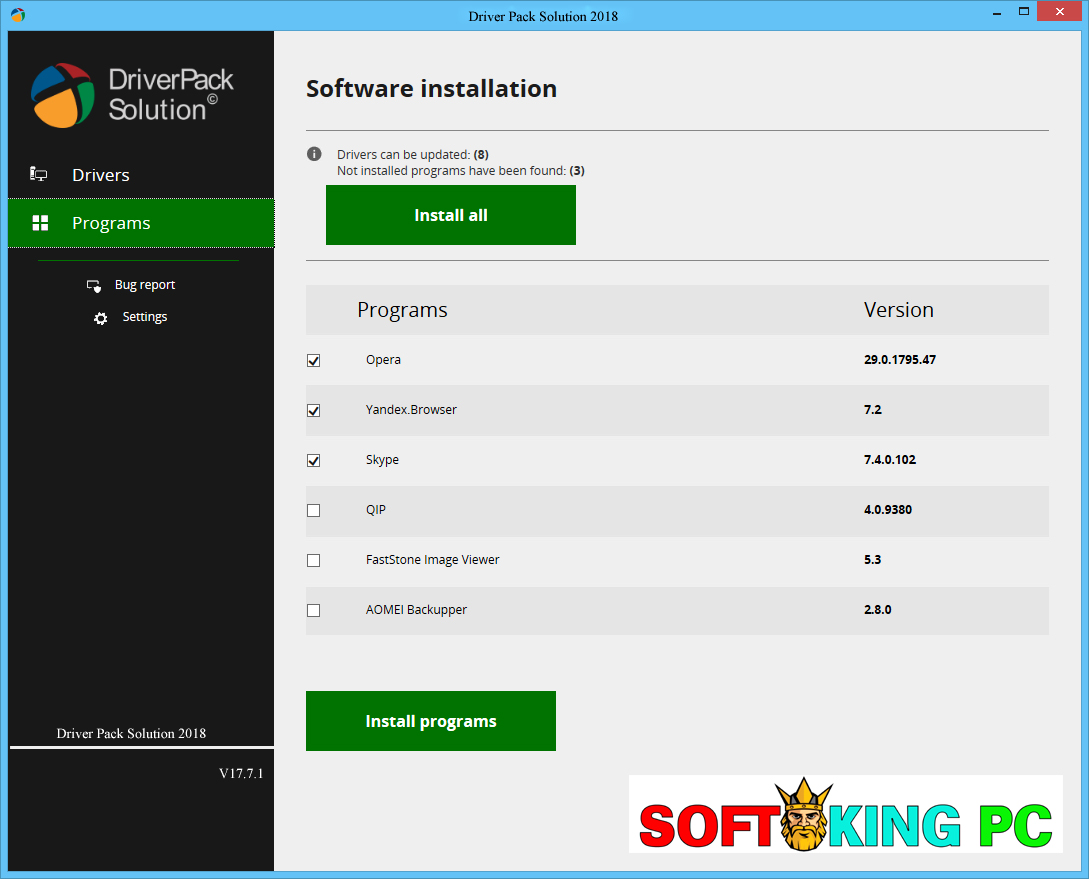Uncheck the Skype checkbox

[x=314, y=460]
